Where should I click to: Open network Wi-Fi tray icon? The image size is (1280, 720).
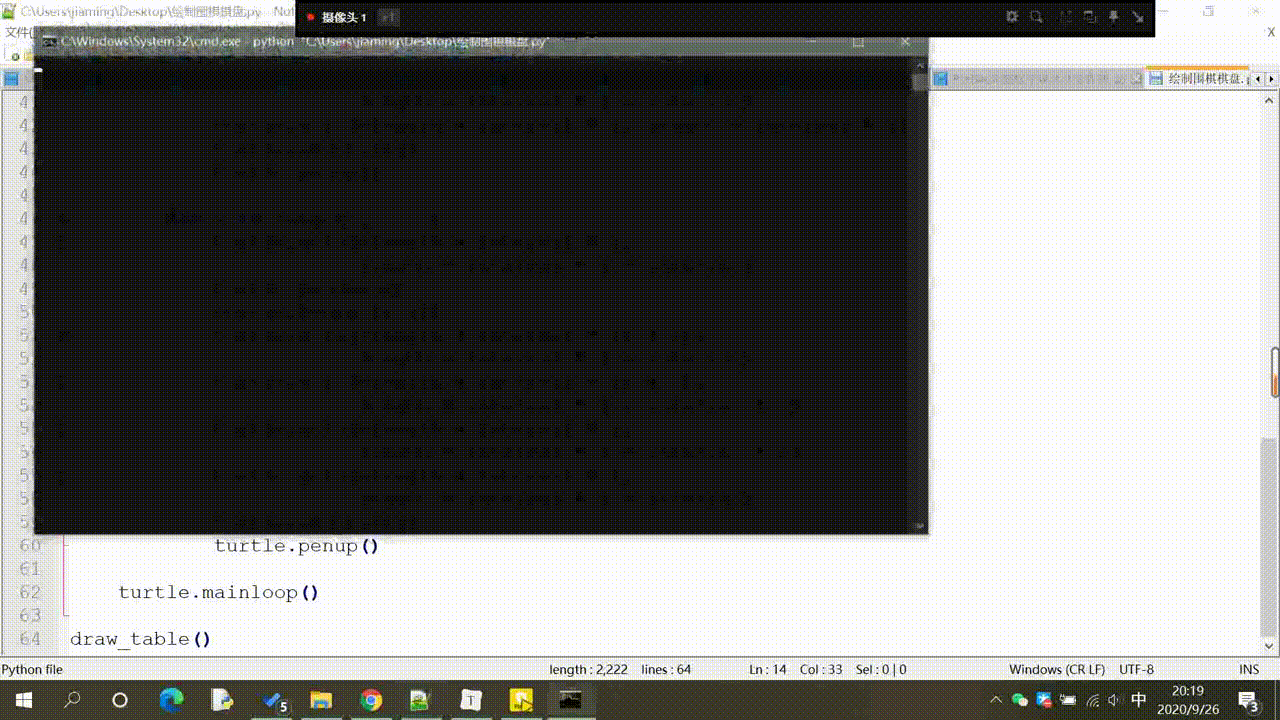[x=1093, y=700]
